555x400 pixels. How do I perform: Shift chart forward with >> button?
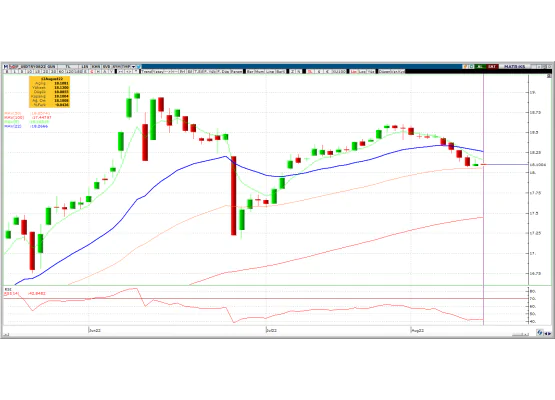pos(128,71)
